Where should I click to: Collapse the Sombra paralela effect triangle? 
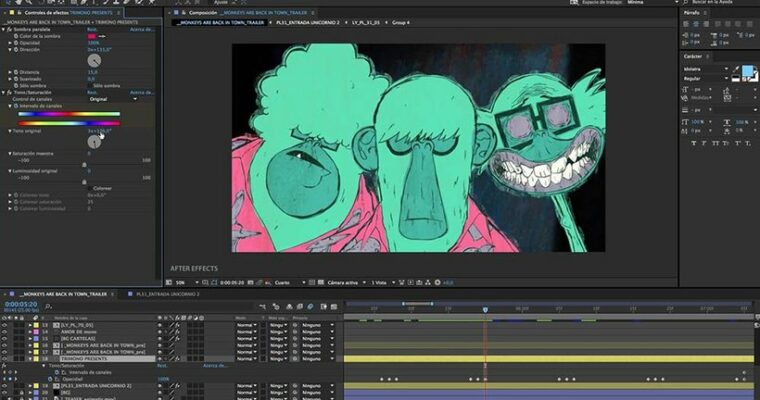point(3,29)
